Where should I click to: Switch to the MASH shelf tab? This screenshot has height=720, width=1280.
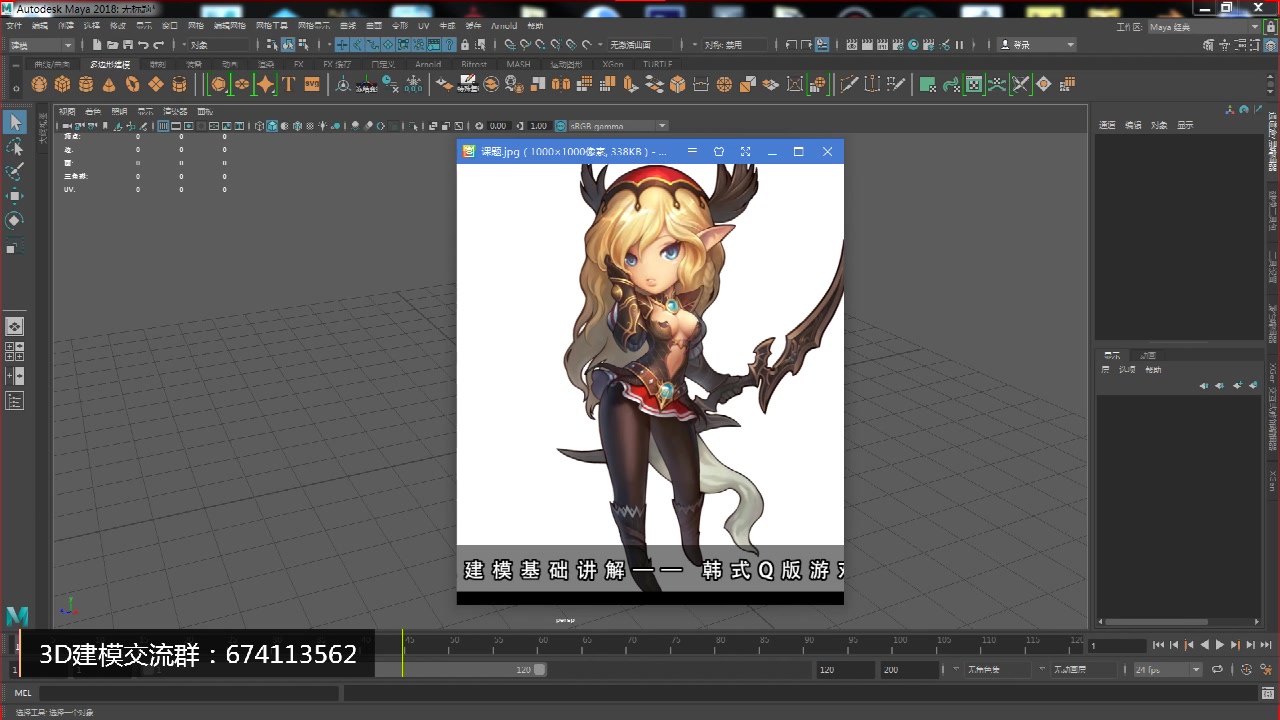(x=518, y=64)
